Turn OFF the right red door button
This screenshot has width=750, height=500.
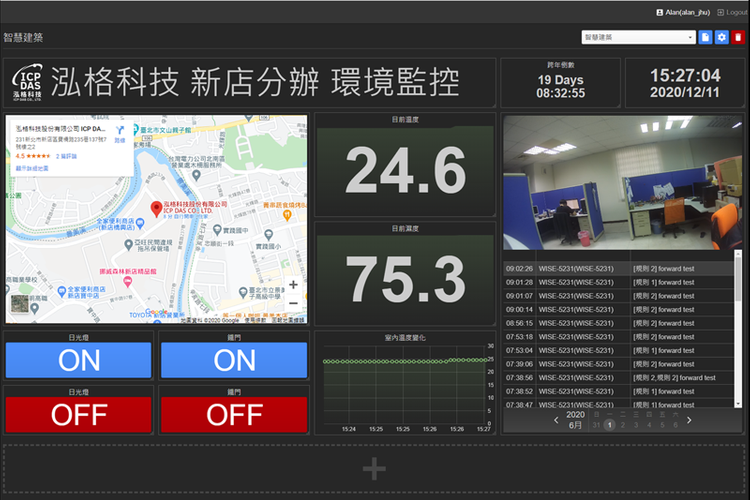pos(235,413)
